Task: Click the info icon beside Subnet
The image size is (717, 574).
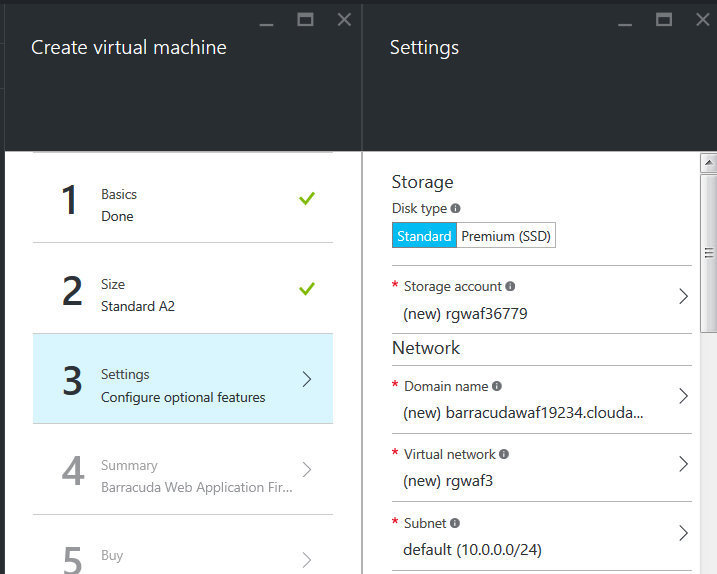Action: 455,523
